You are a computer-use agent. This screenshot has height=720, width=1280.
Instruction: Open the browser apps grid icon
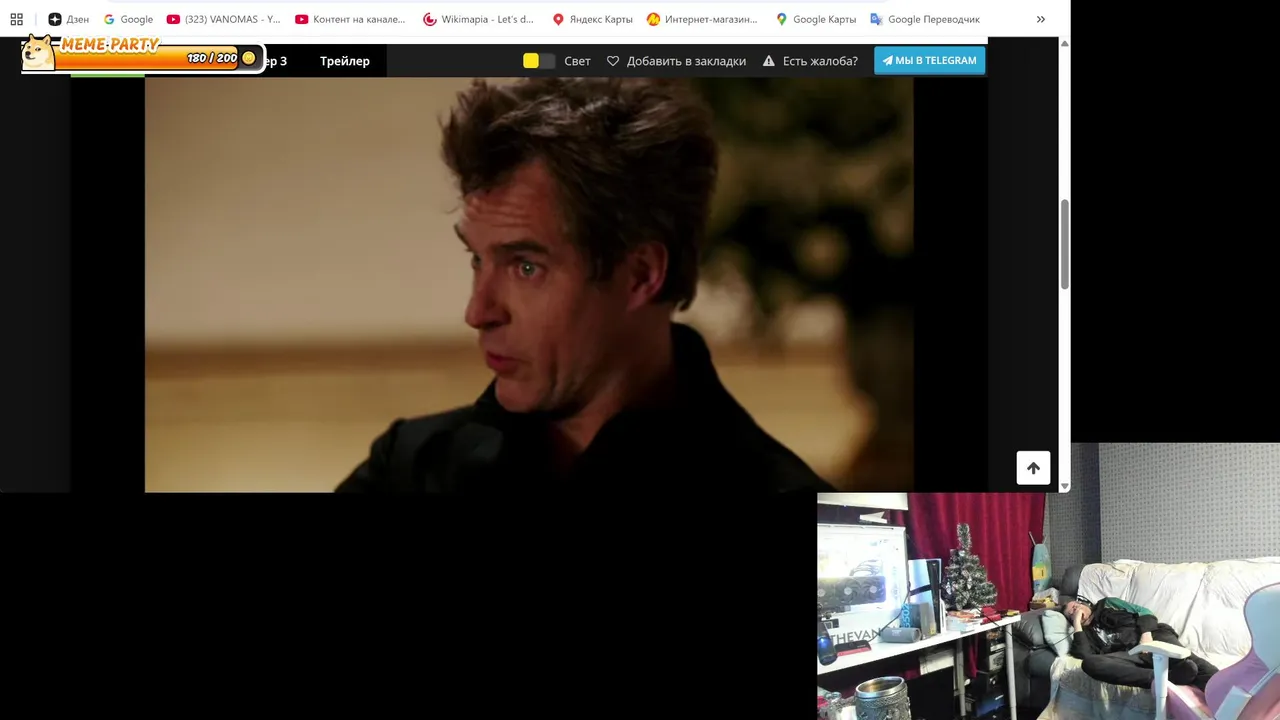pyautogui.click(x=16, y=19)
